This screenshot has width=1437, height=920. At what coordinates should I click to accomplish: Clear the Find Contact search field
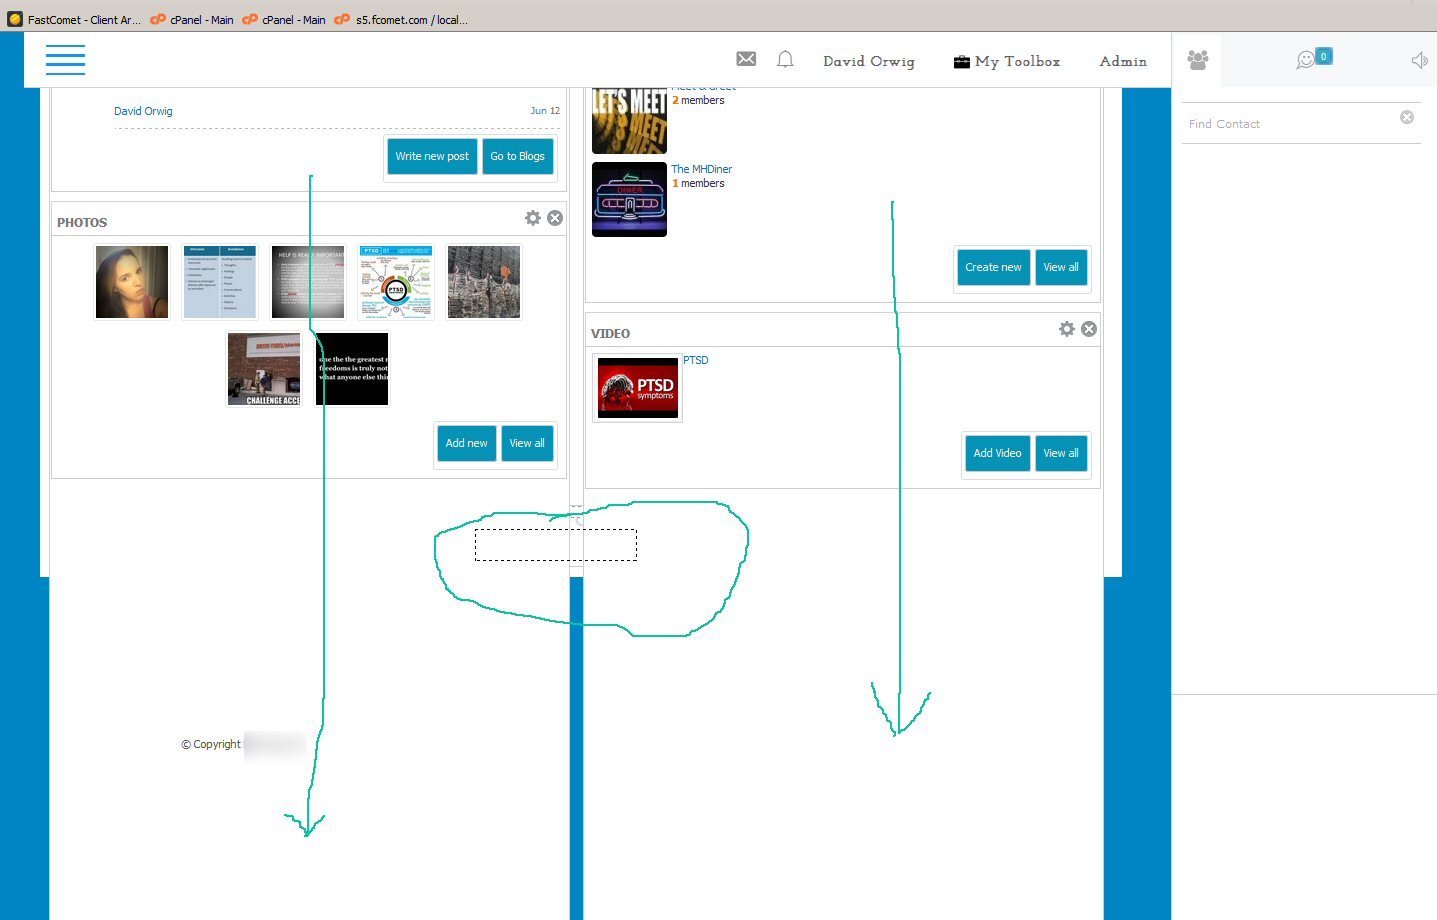point(1406,118)
